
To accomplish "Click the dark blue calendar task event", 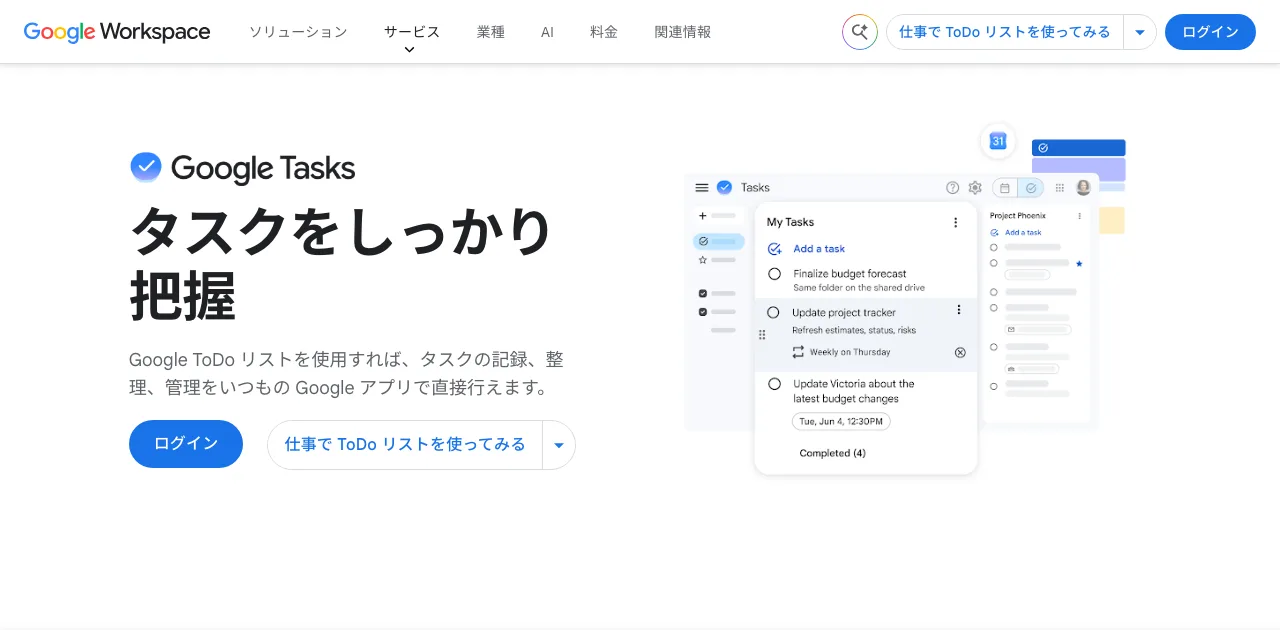I will [x=1078, y=148].
